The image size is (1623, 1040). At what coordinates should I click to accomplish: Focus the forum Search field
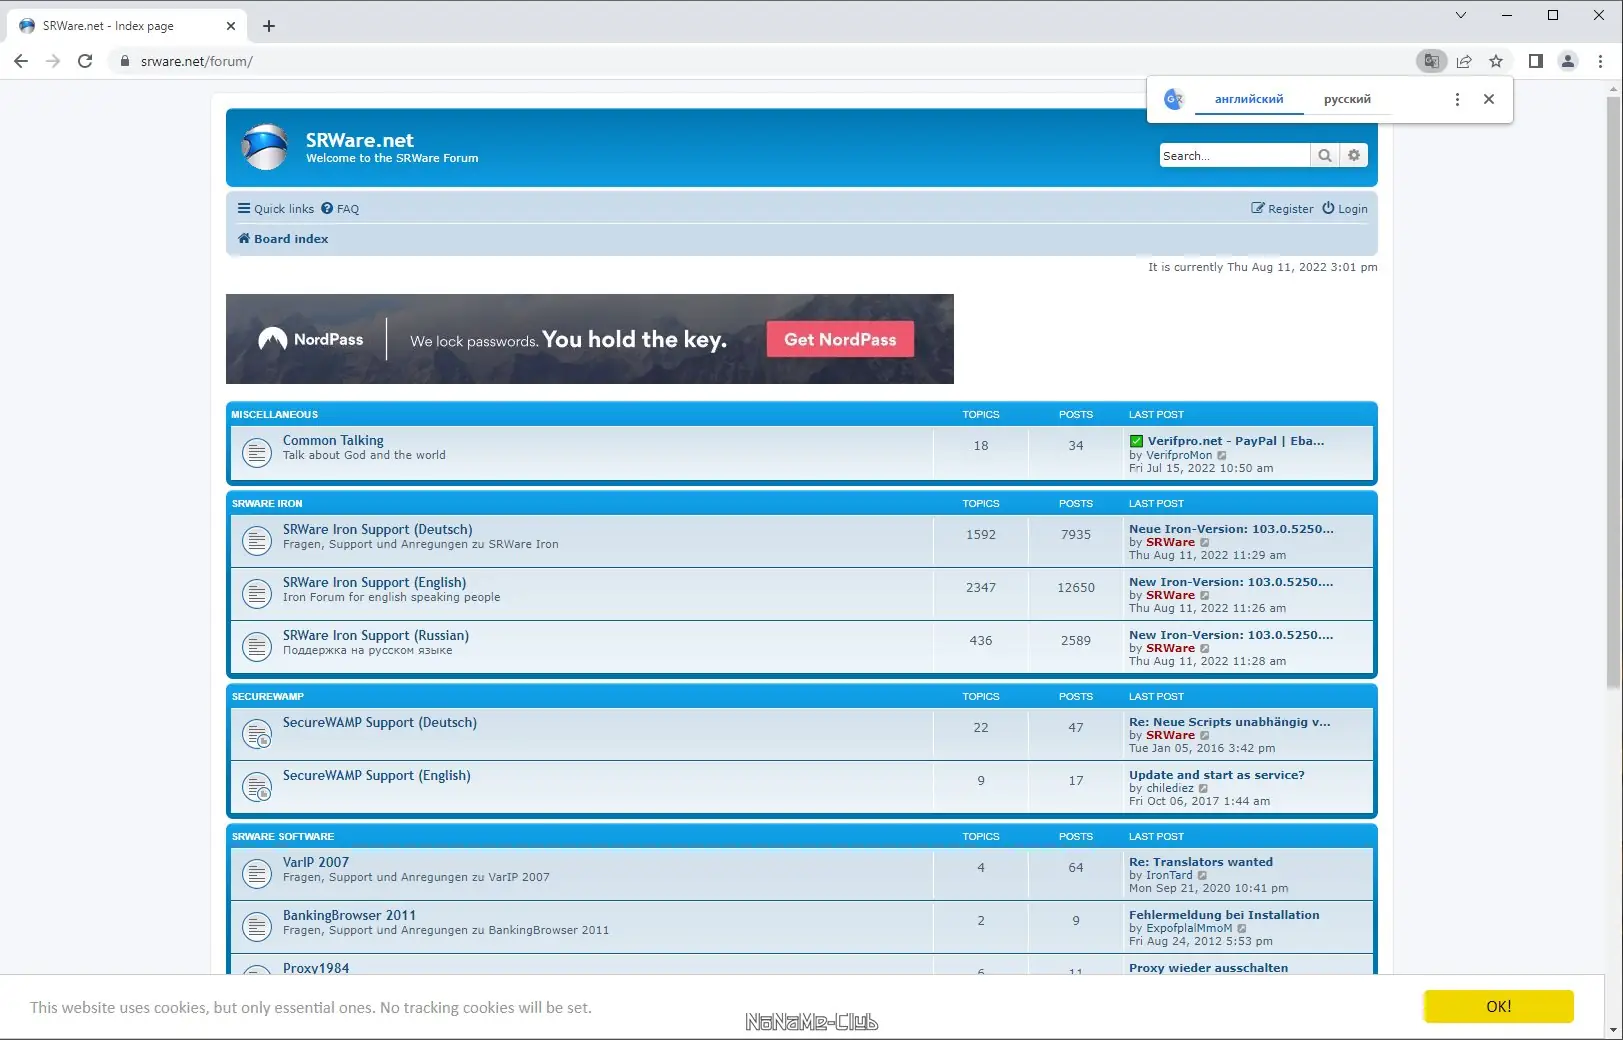coord(1234,155)
